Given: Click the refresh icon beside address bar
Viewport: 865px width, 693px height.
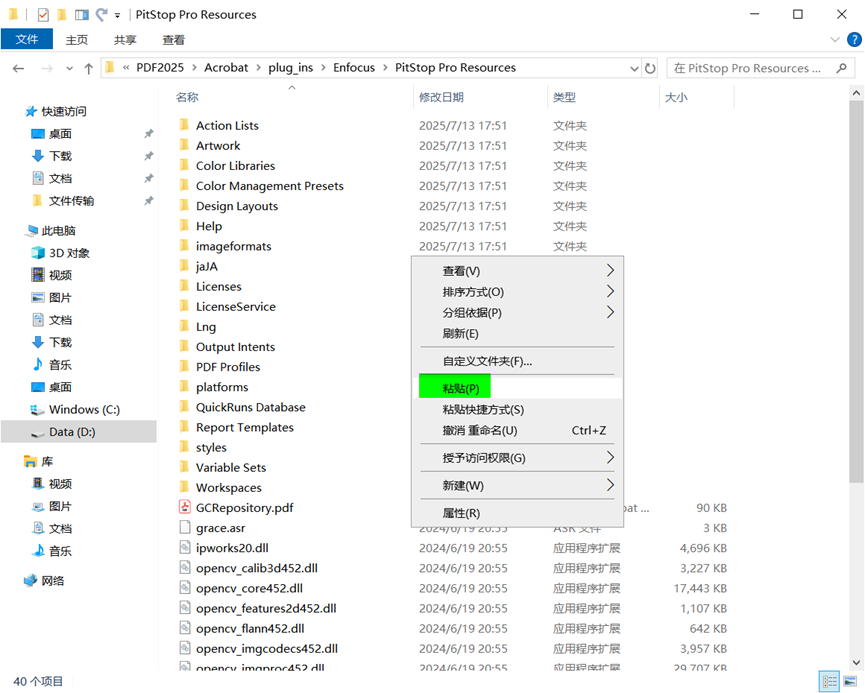Looking at the screenshot, I should pyautogui.click(x=650, y=68).
